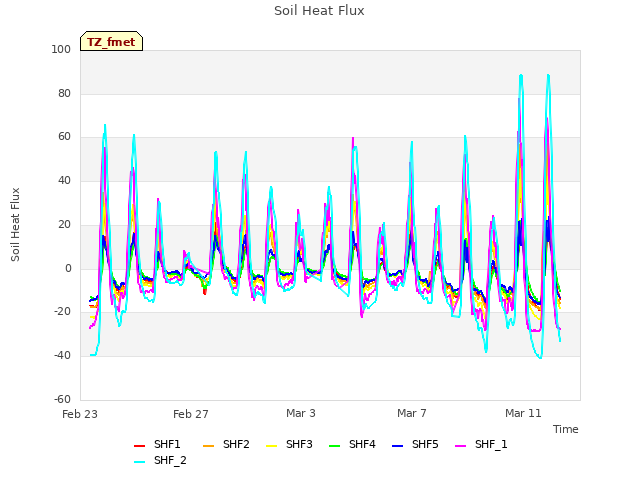640x480 pixels.
Task: Click the 60 y-axis tick label
Action: (64, 137)
